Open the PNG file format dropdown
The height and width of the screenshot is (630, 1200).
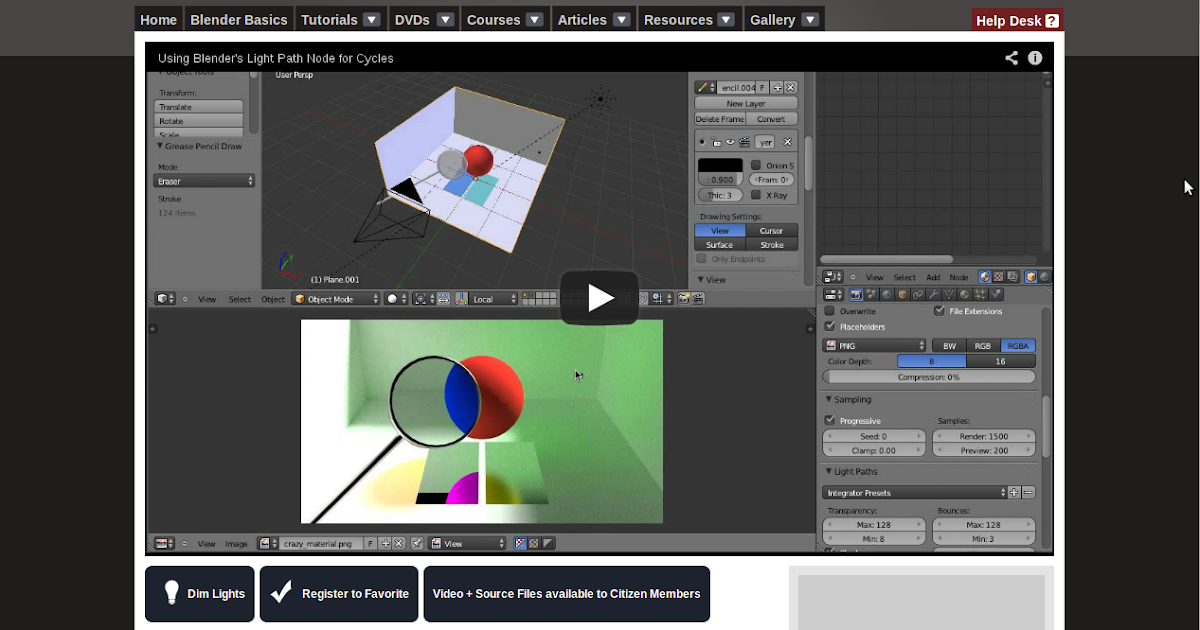pos(874,345)
